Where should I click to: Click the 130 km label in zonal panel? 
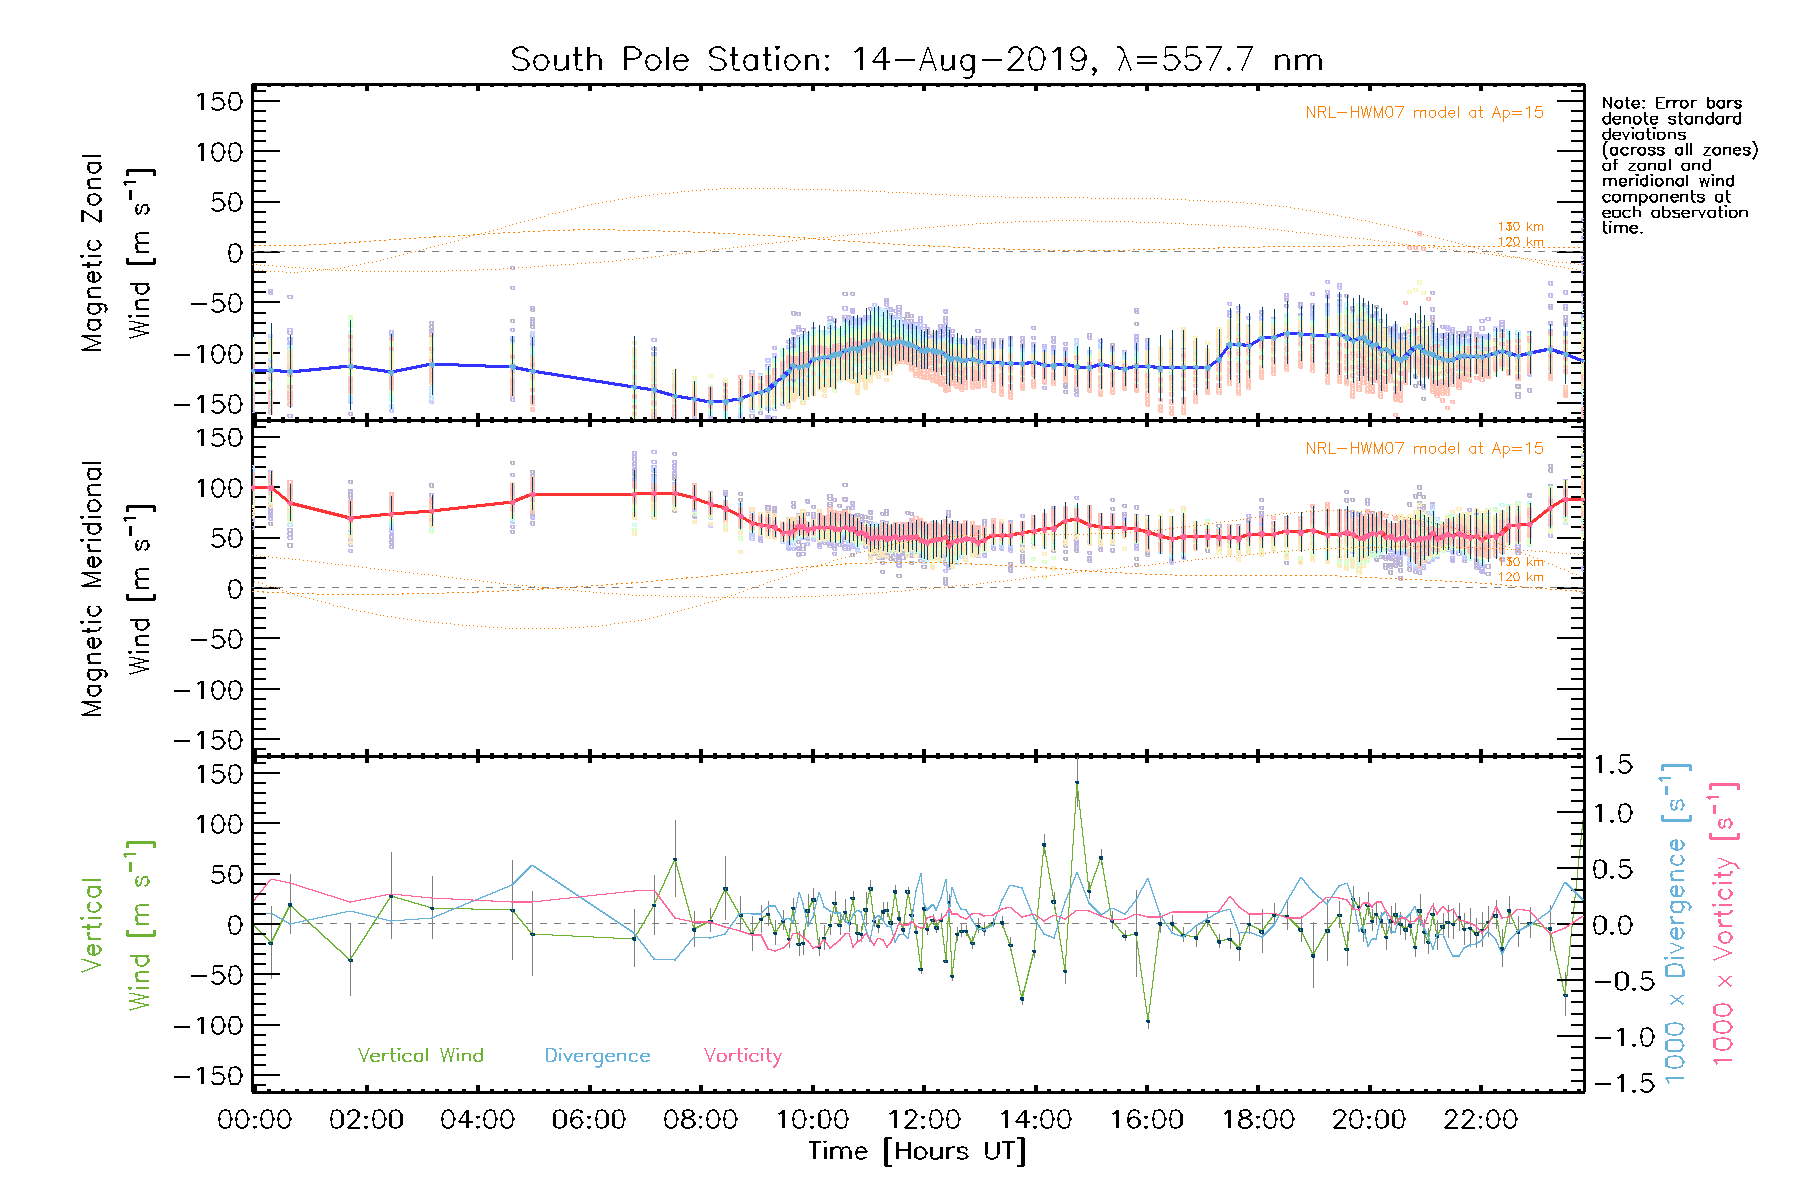pyautogui.click(x=1520, y=227)
